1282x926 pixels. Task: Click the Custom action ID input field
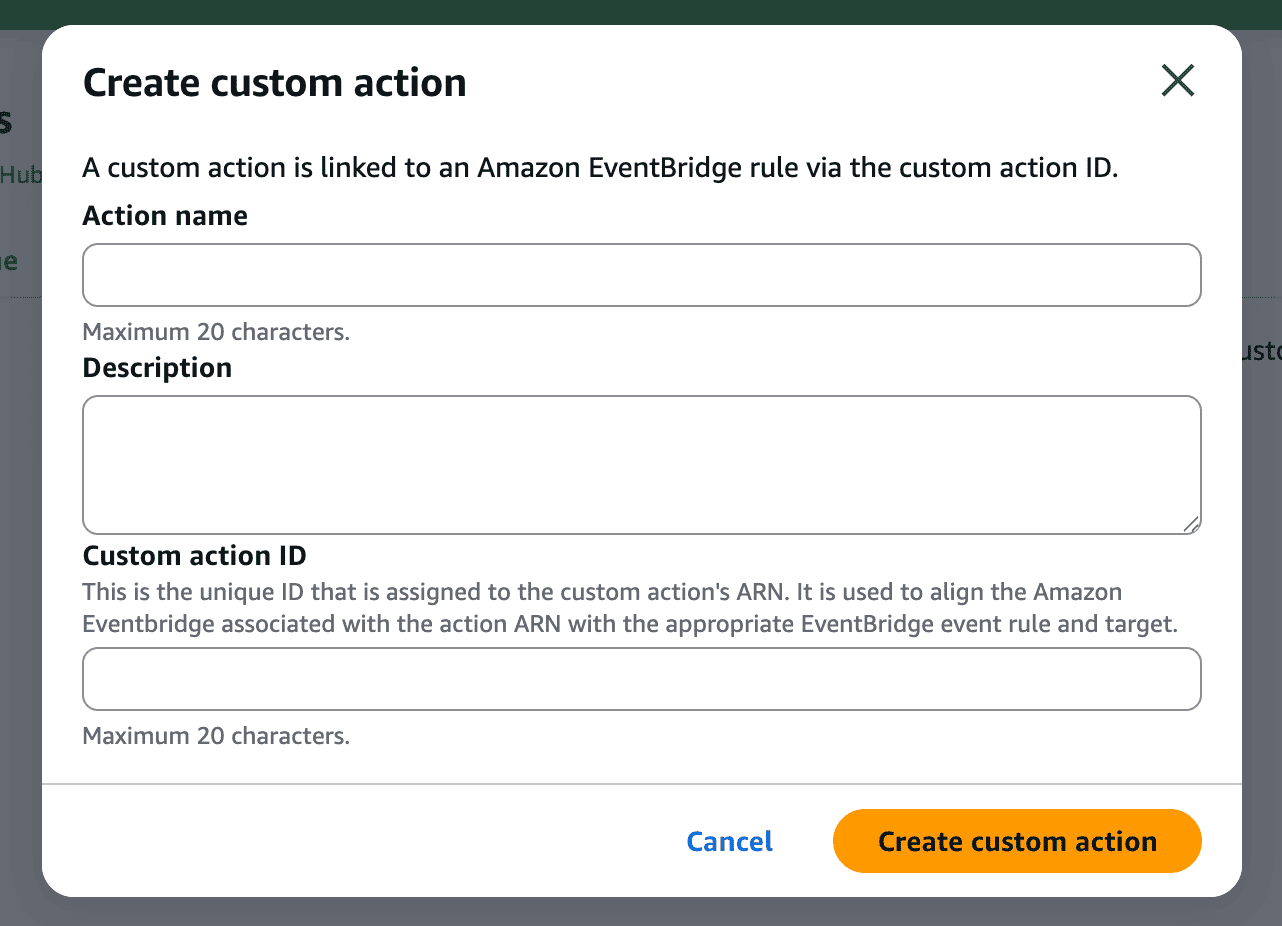641,679
